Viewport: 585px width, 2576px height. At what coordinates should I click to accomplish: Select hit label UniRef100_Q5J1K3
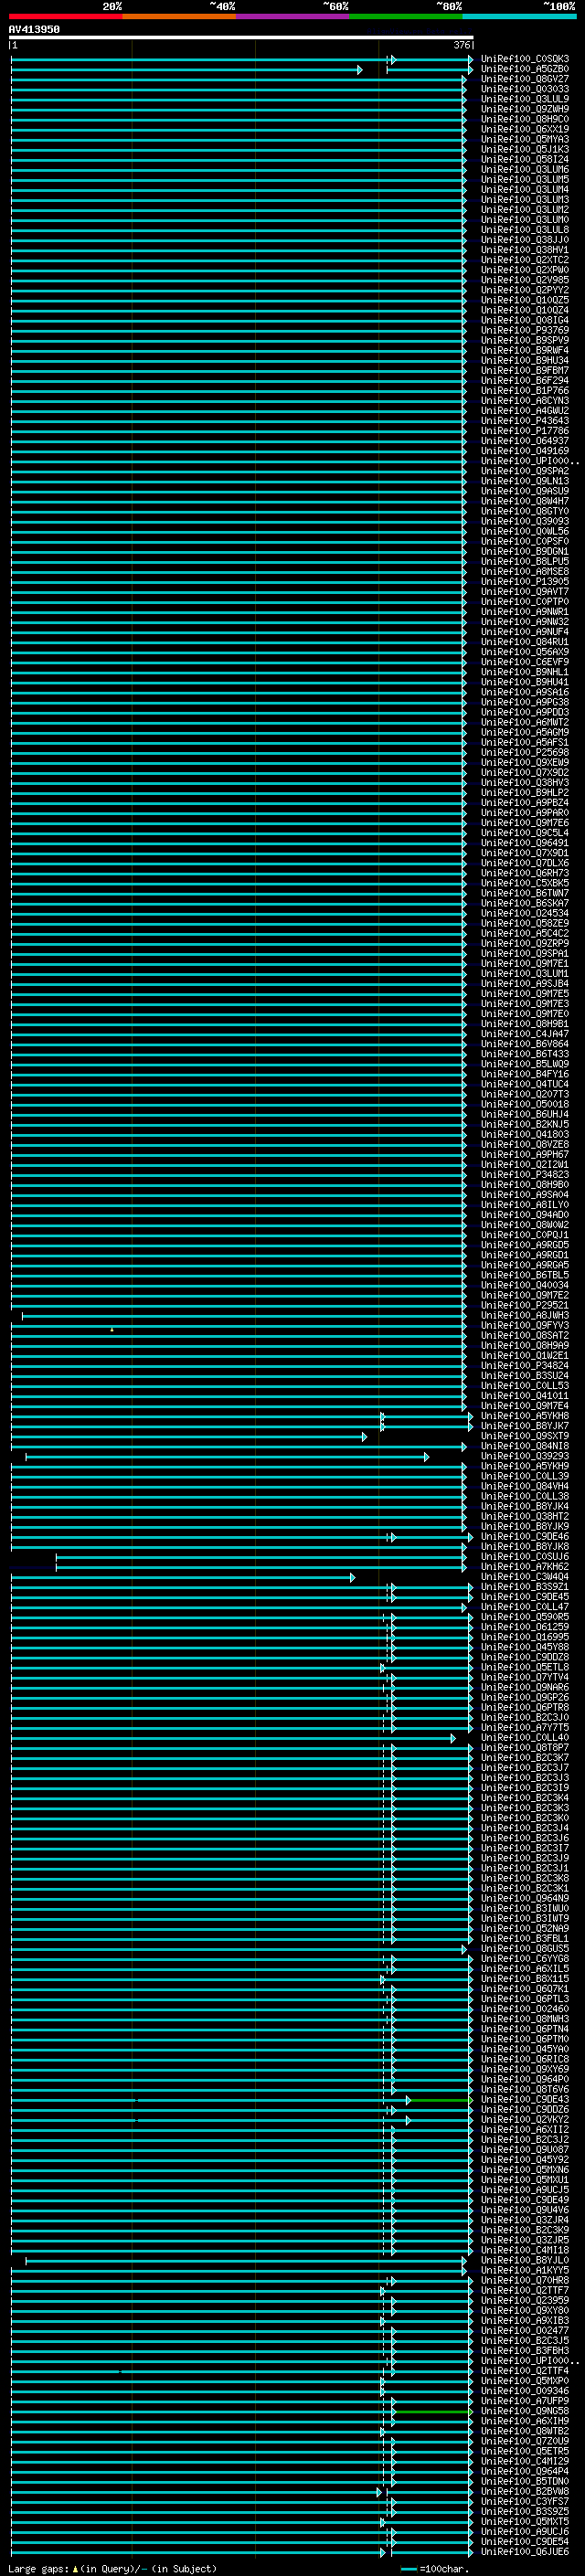(x=525, y=149)
